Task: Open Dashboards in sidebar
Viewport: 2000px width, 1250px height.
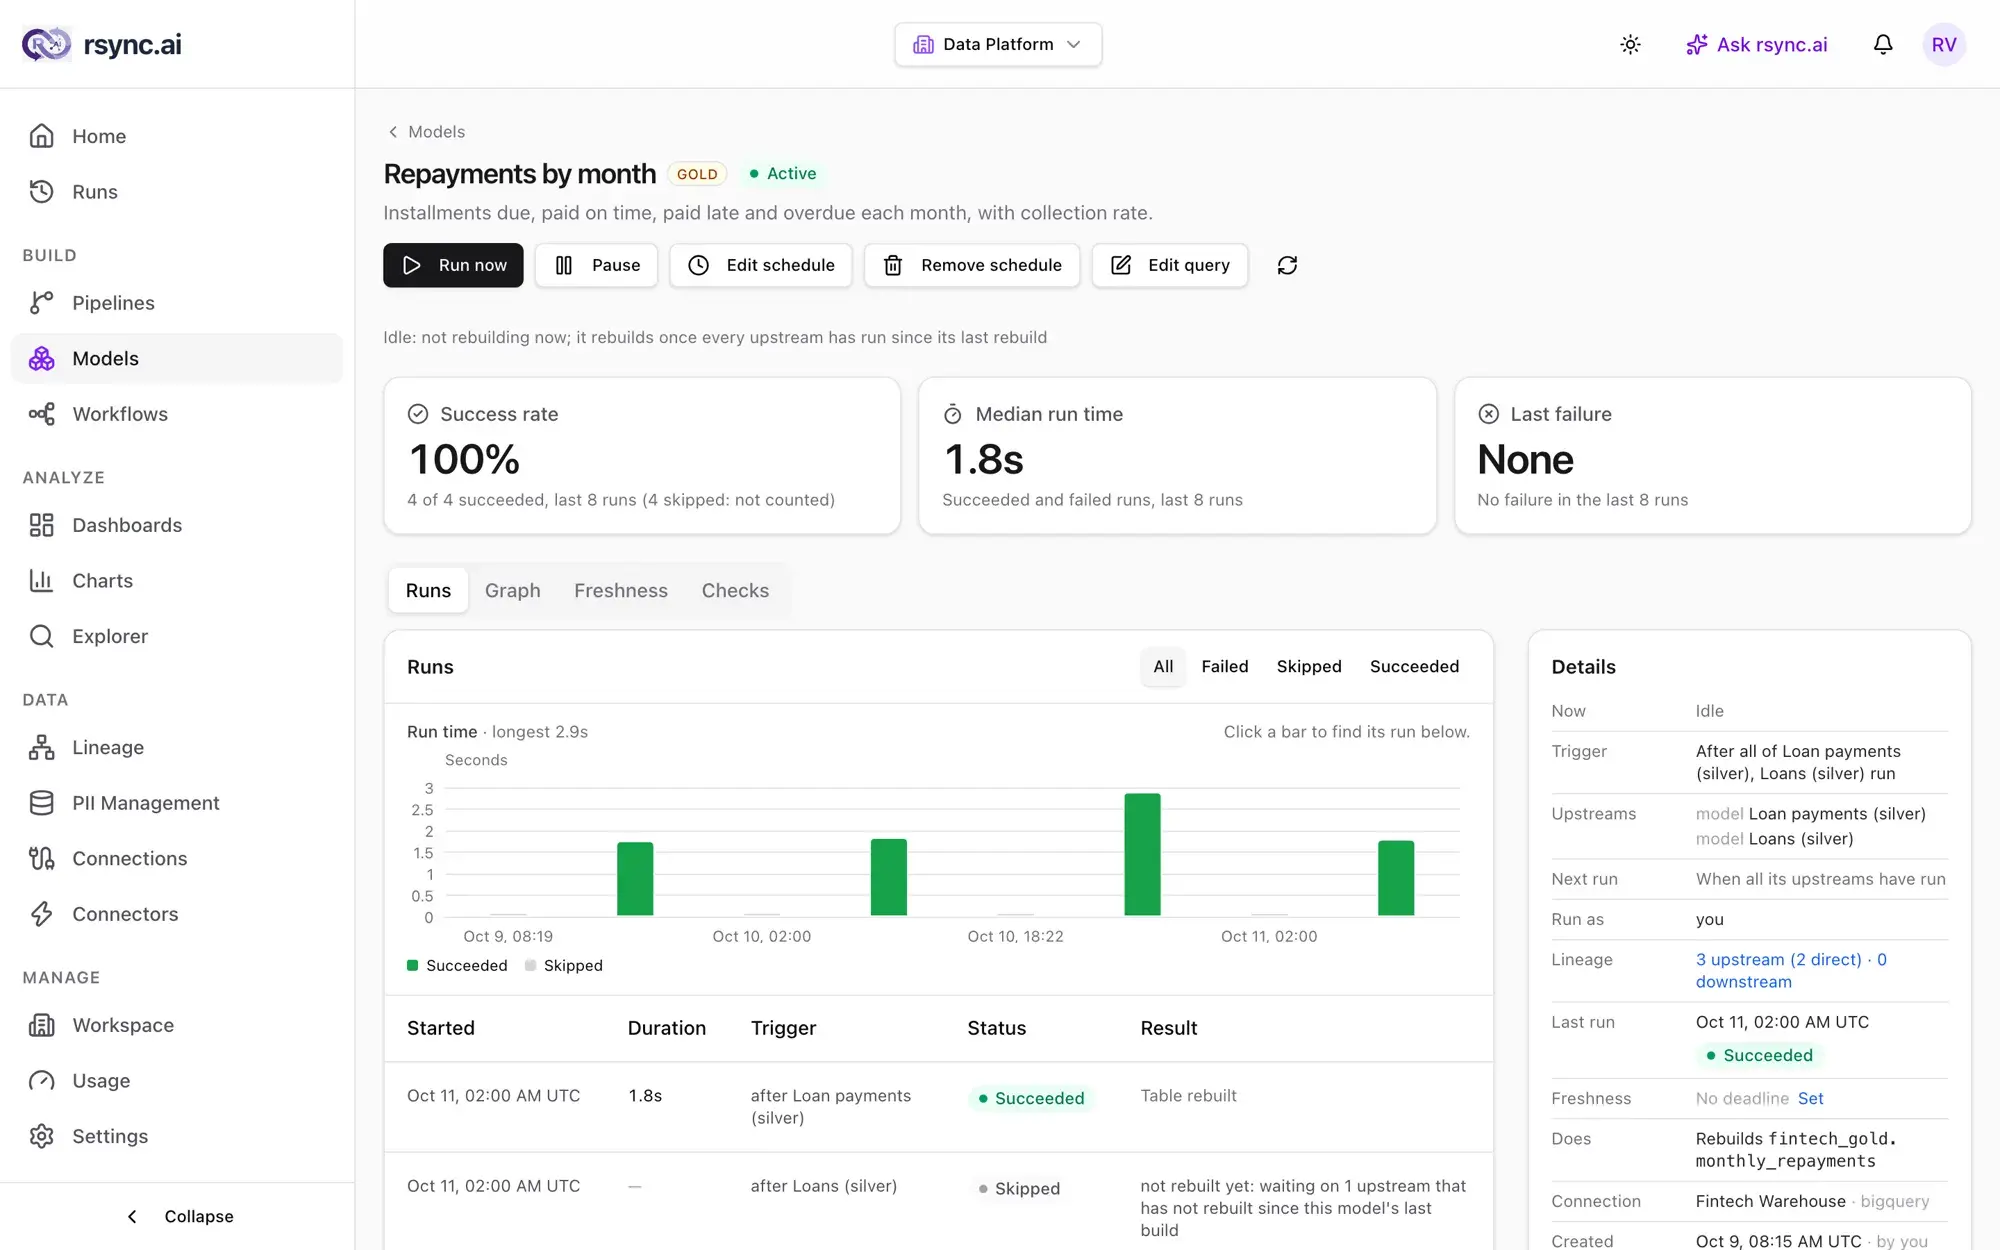Action: [x=177, y=525]
